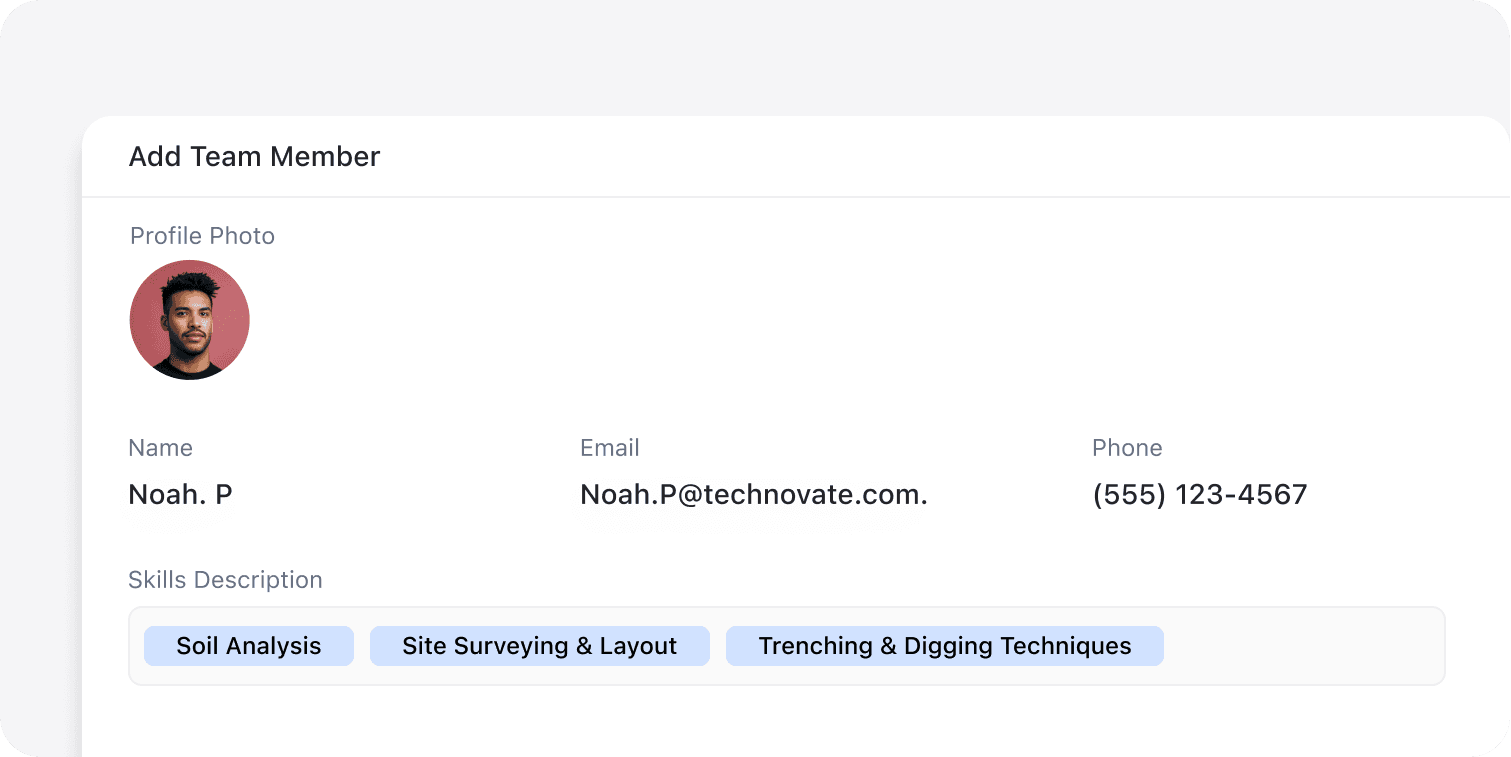Click the word "Trenching" in the last skill tag
This screenshot has height=757, width=1511.
coord(815,646)
